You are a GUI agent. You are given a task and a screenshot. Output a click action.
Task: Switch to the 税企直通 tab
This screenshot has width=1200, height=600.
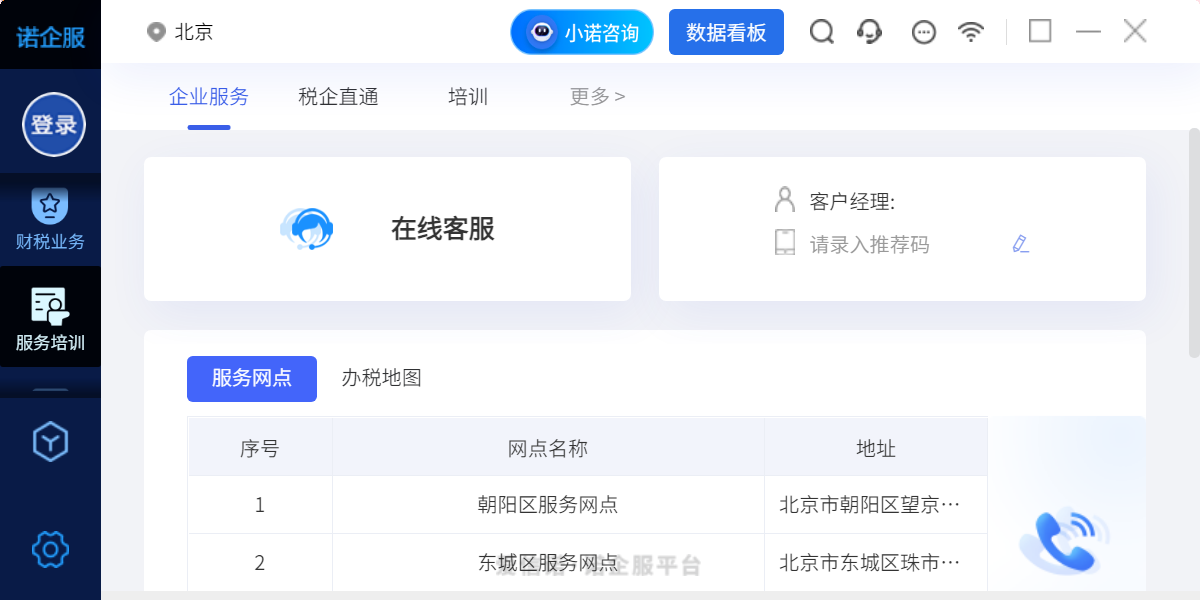[338, 96]
